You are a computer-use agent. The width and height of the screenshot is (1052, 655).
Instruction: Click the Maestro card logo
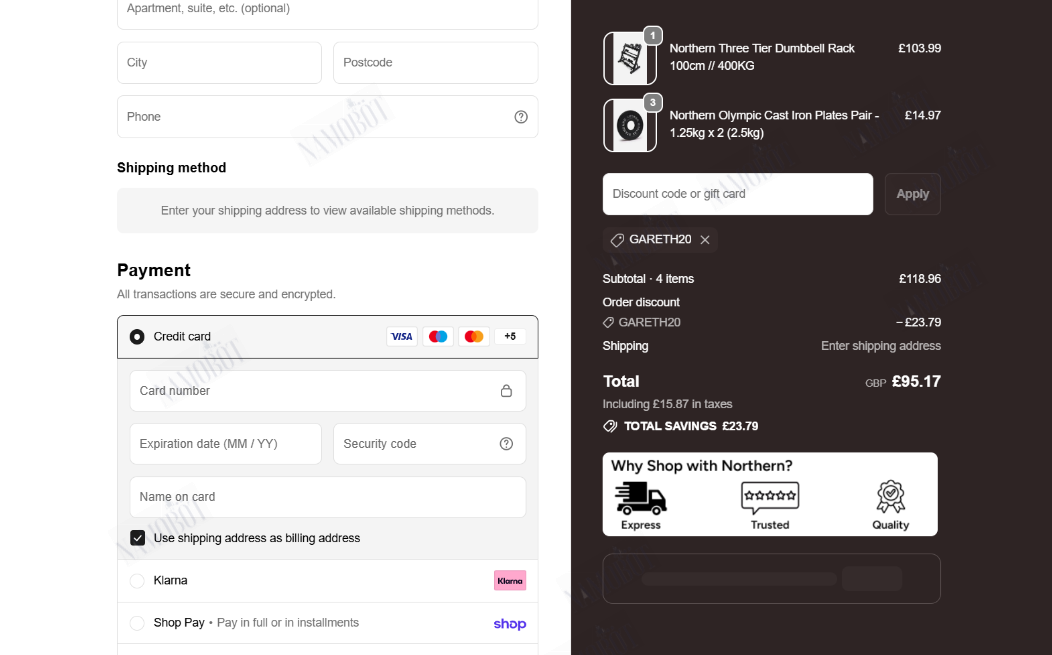click(438, 336)
